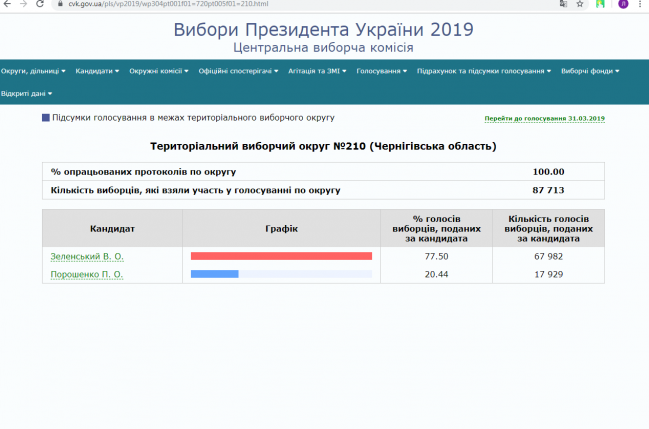Bookmark this page with the star icon
Viewport: 649px width, 429px height.
(579, 5)
